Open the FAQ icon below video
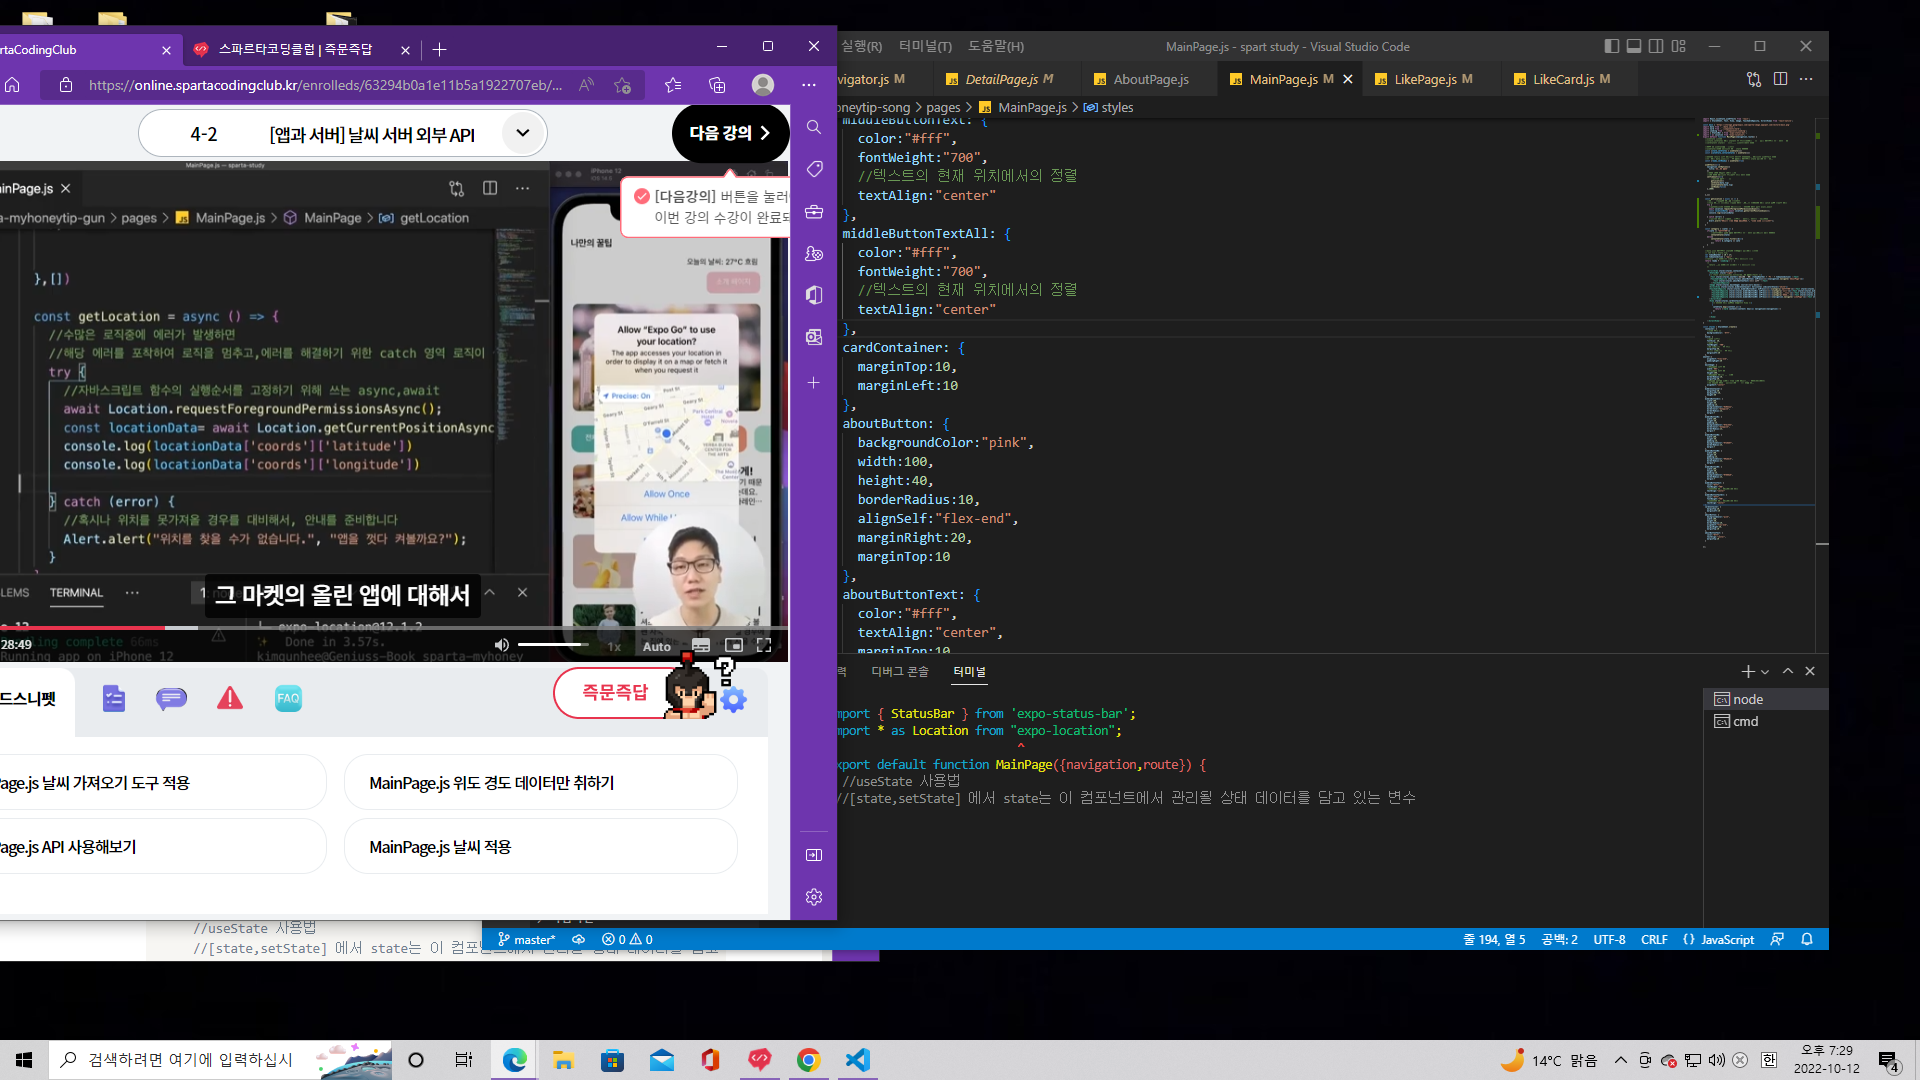1920x1080 pixels. tap(288, 698)
